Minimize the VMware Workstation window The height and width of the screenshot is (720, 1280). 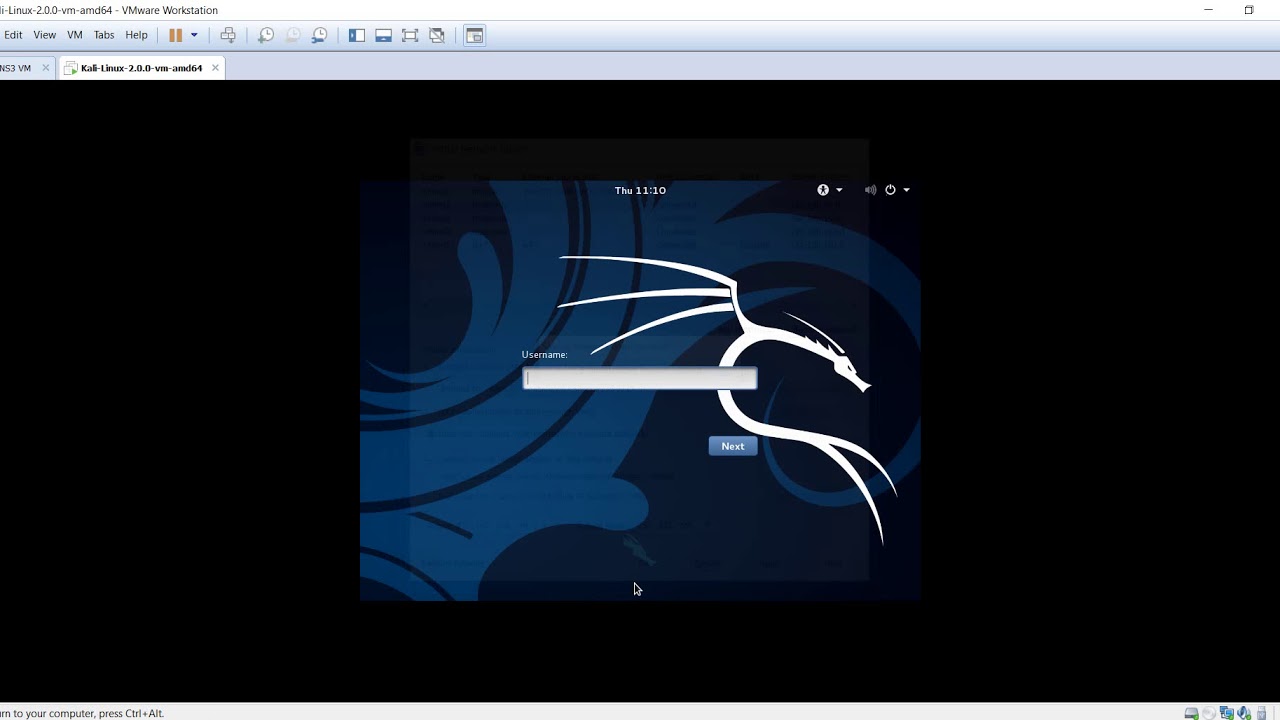click(1208, 10)
